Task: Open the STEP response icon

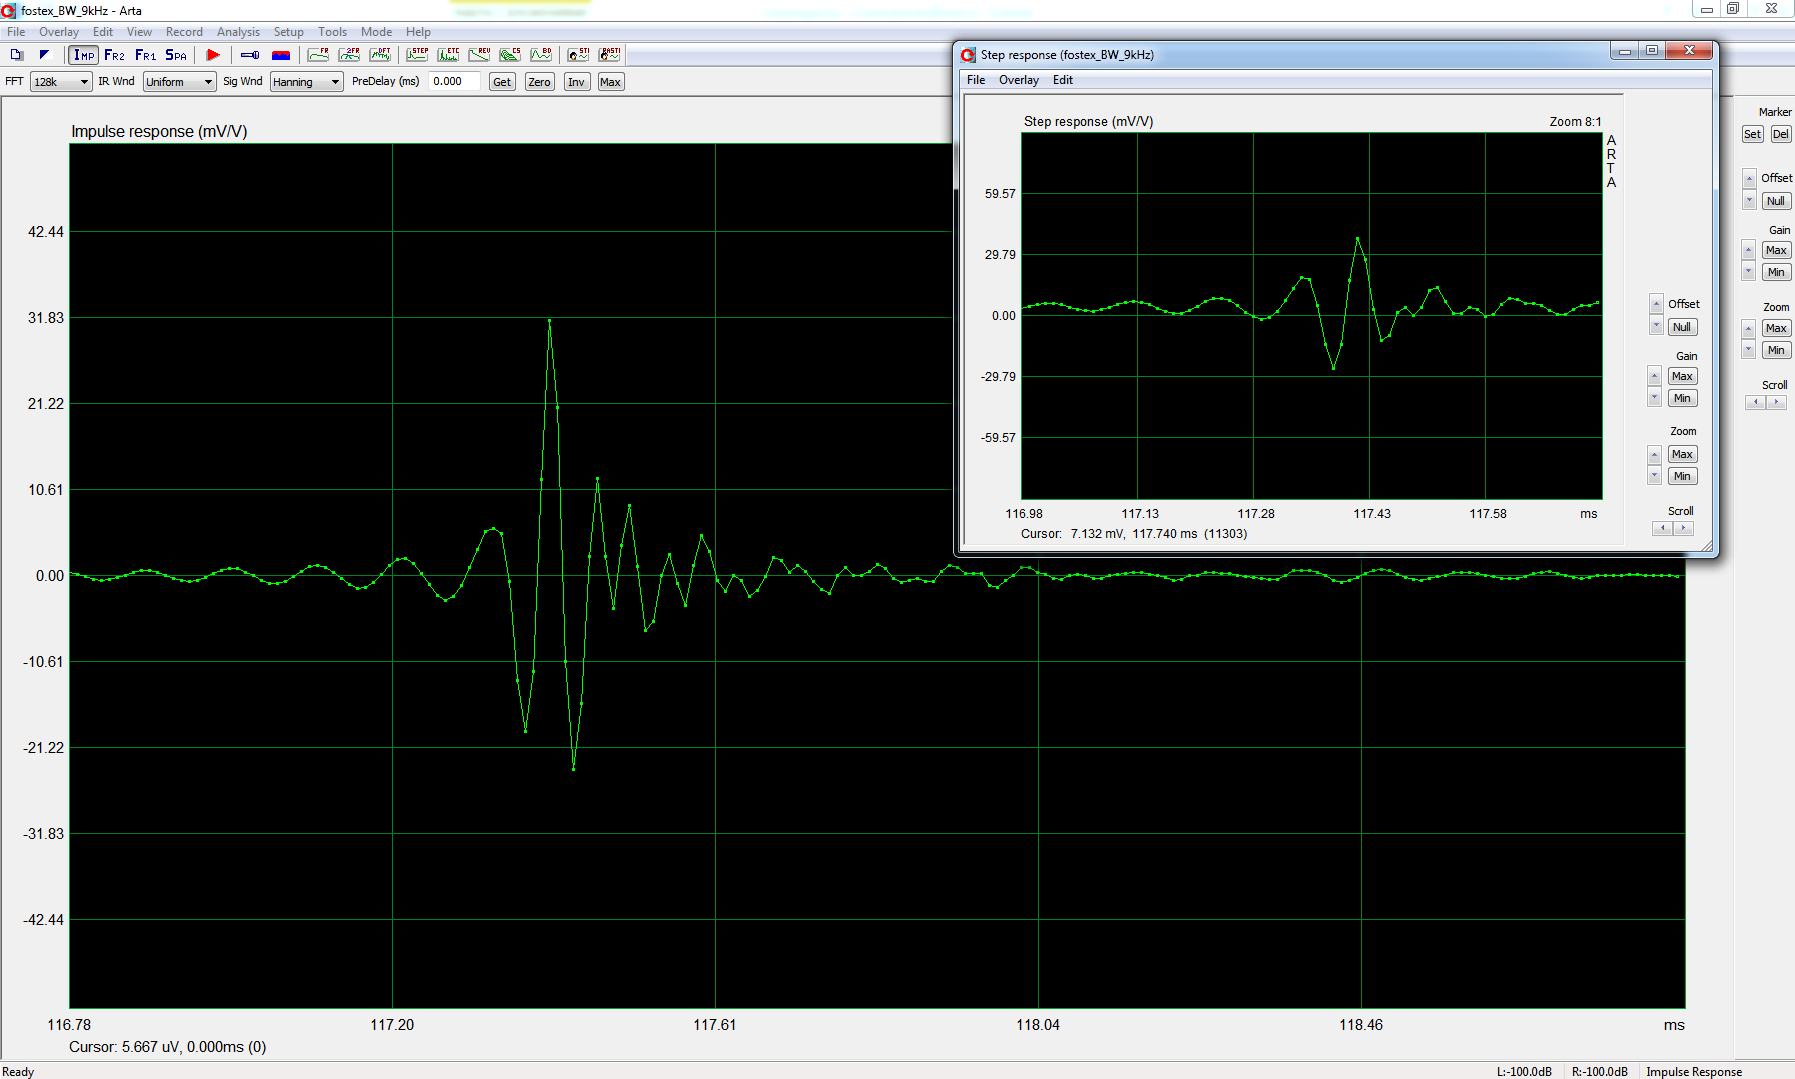Action: click(x=417, y=55)
